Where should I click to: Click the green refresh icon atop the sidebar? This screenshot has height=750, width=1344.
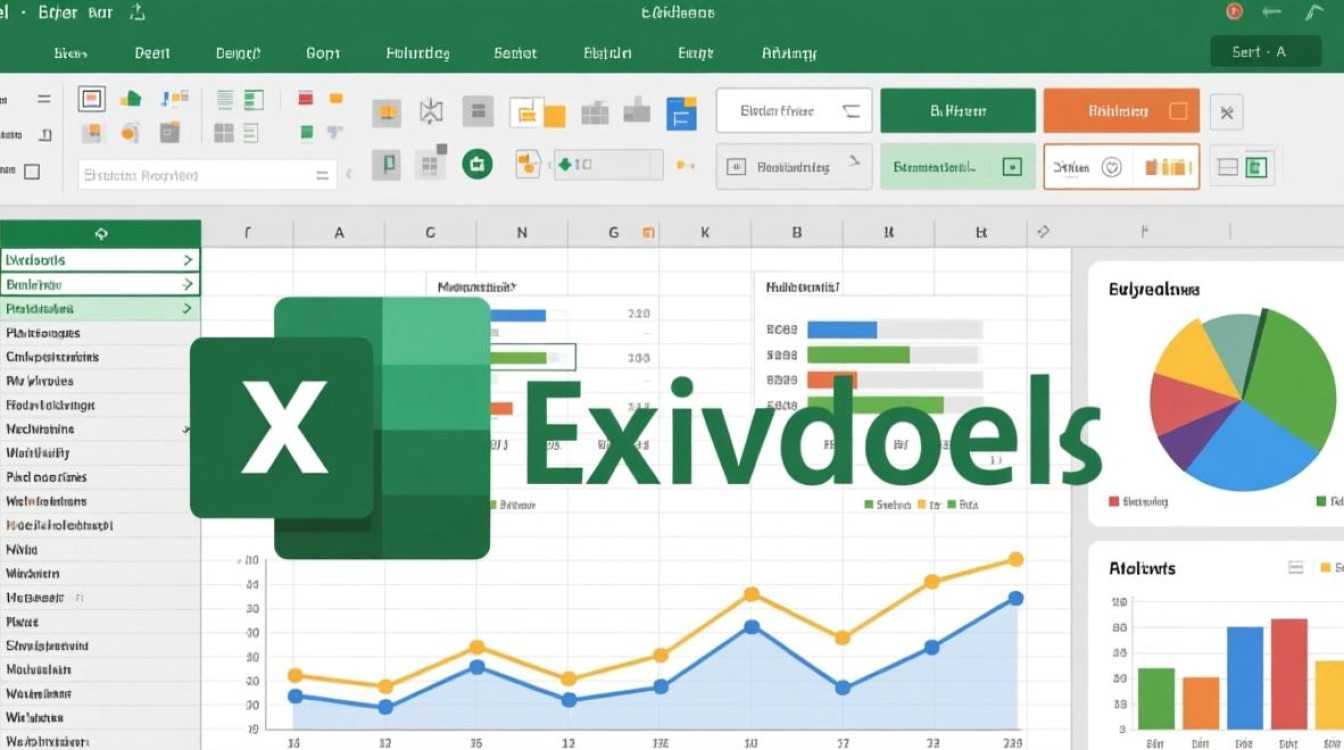(100, 232)
